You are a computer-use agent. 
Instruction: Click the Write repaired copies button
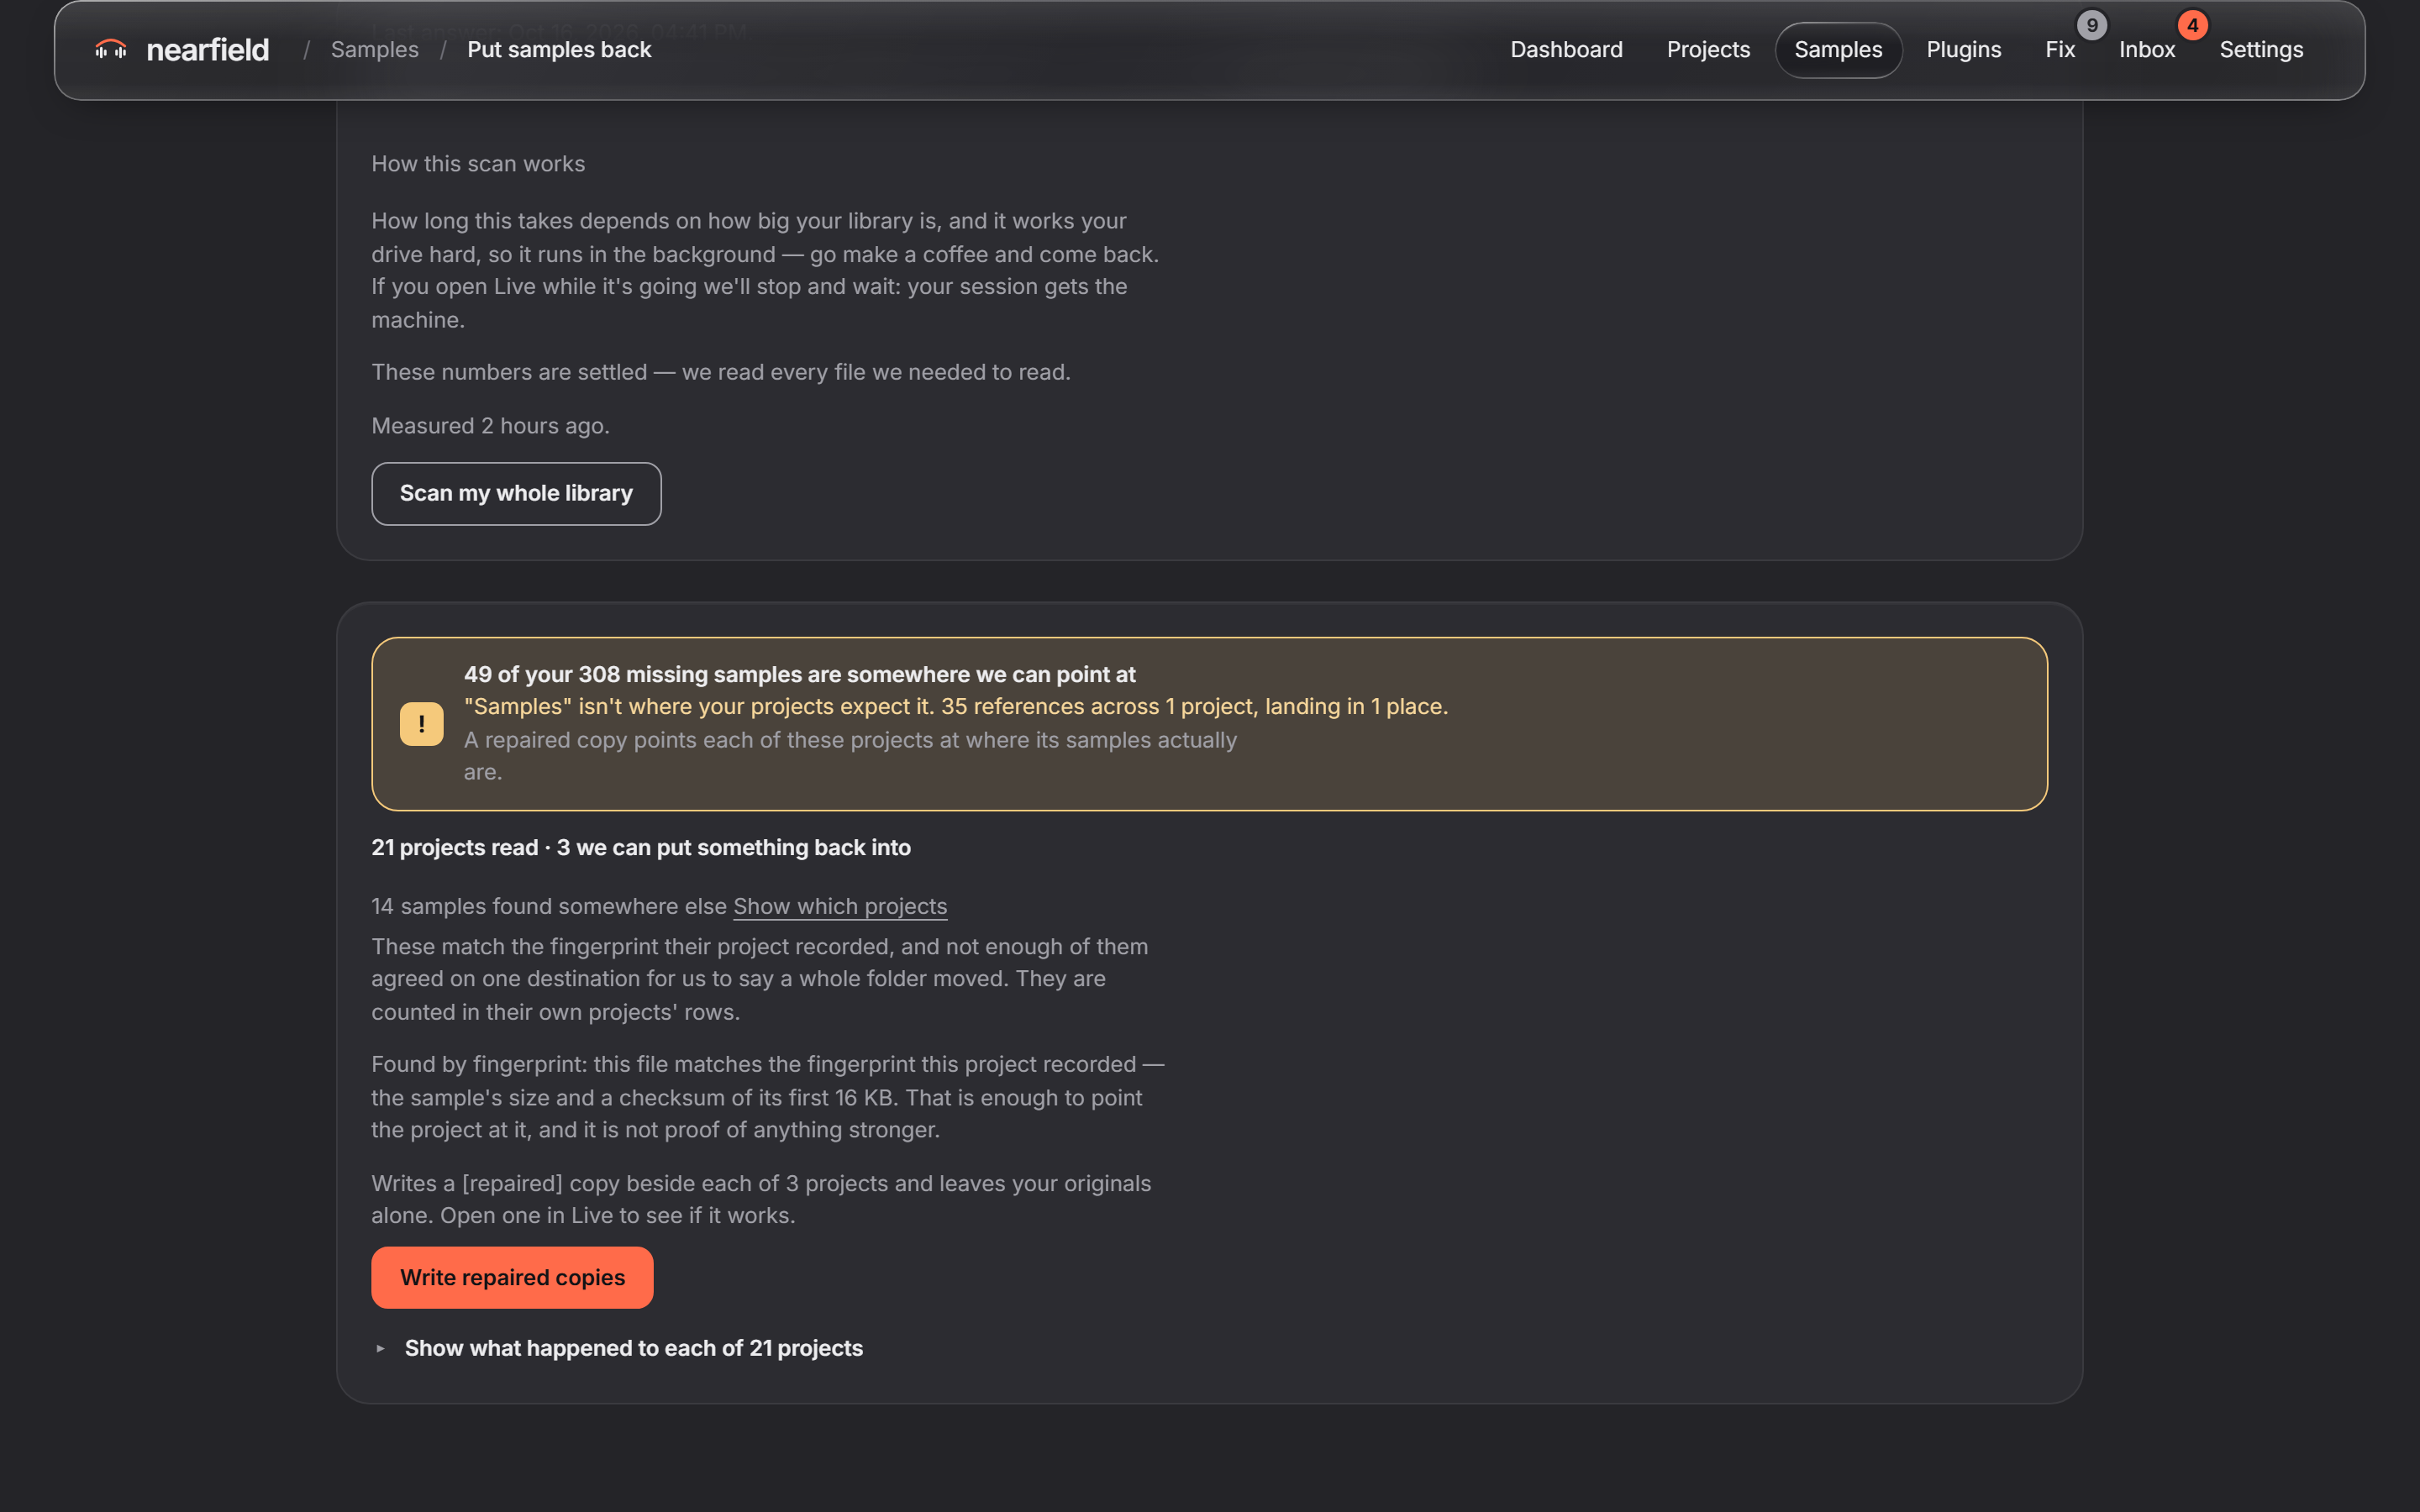pyautogui.click(x=512, y=1278)
